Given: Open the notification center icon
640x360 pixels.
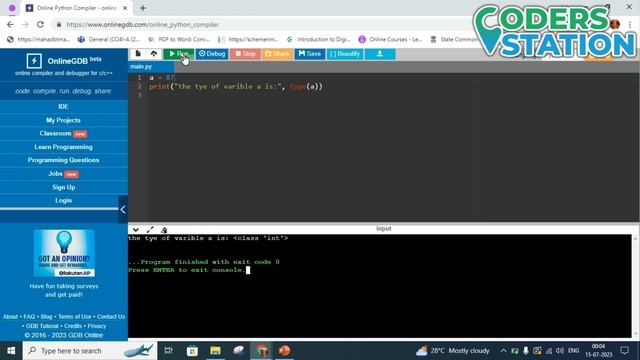Looking at the screenshot, I should pos(624,351).
